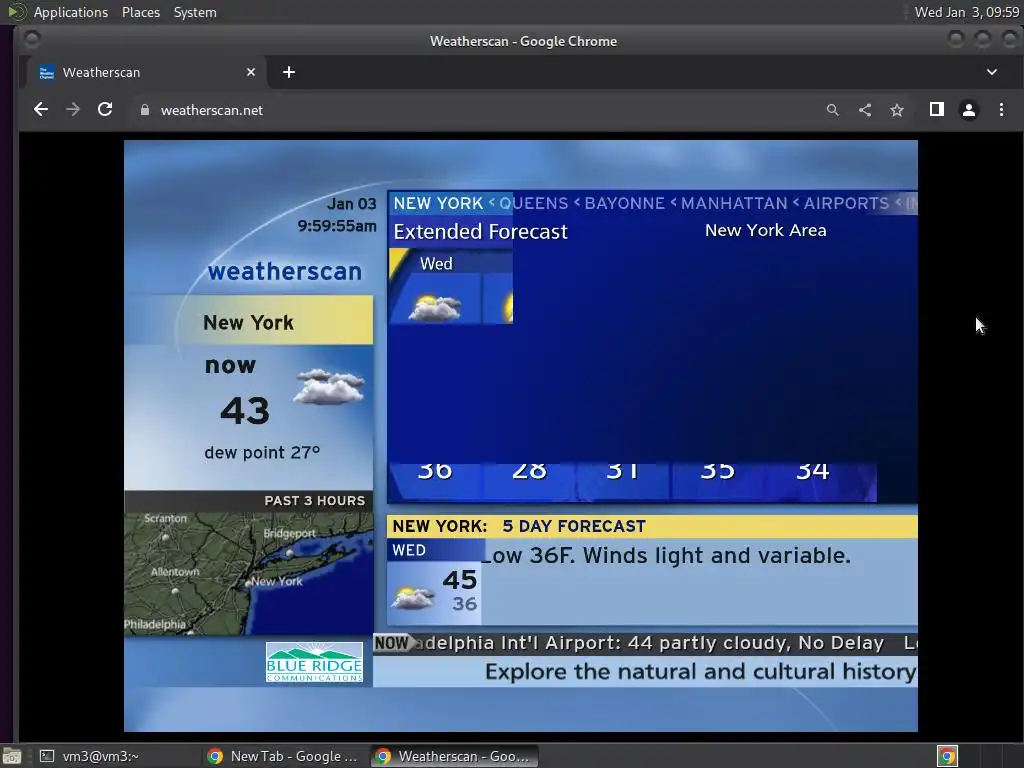This screenshot has width=1024, height=768.
Task: Click Chrome icon in the system tray
Action: coord(947,756)
